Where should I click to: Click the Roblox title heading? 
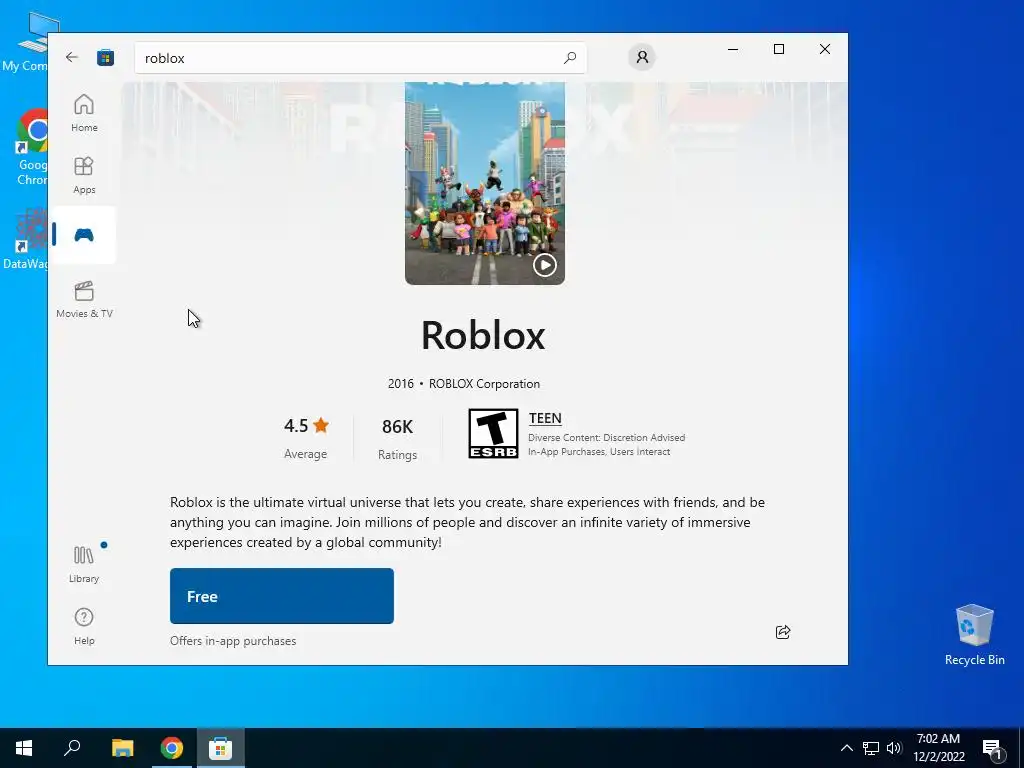tap(483, 336)
